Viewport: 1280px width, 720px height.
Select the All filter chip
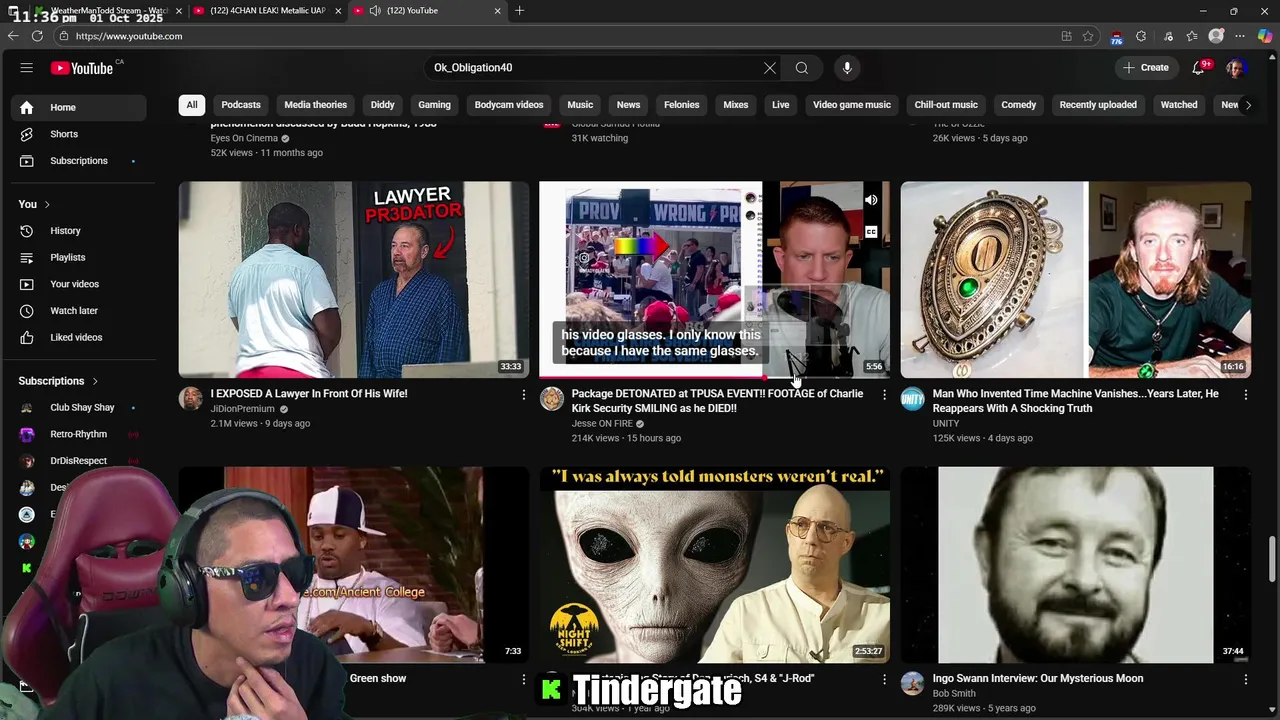click(x=192, y=105)
